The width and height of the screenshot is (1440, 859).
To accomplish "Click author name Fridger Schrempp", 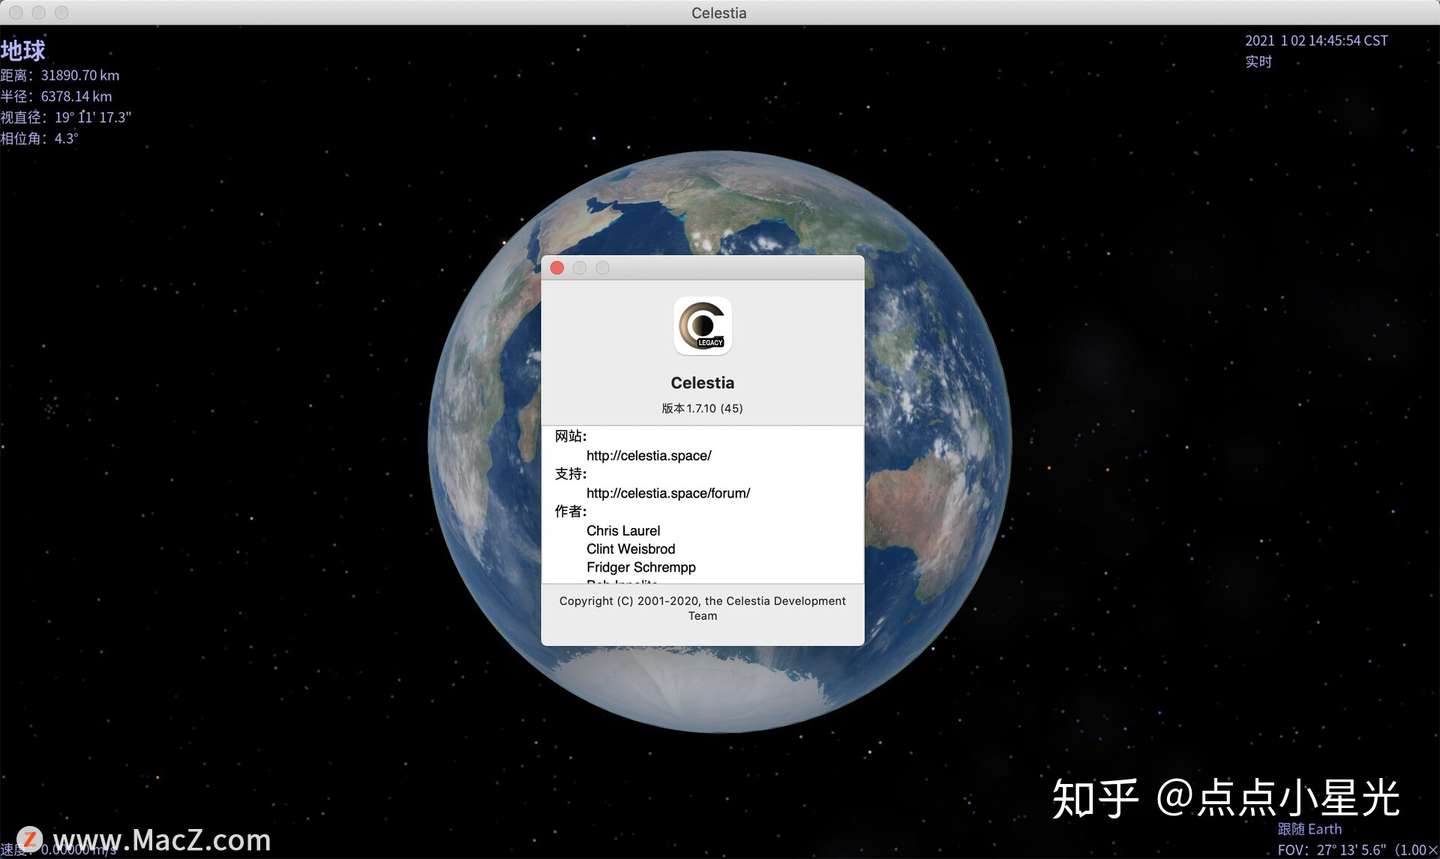I will coord(641,567).
